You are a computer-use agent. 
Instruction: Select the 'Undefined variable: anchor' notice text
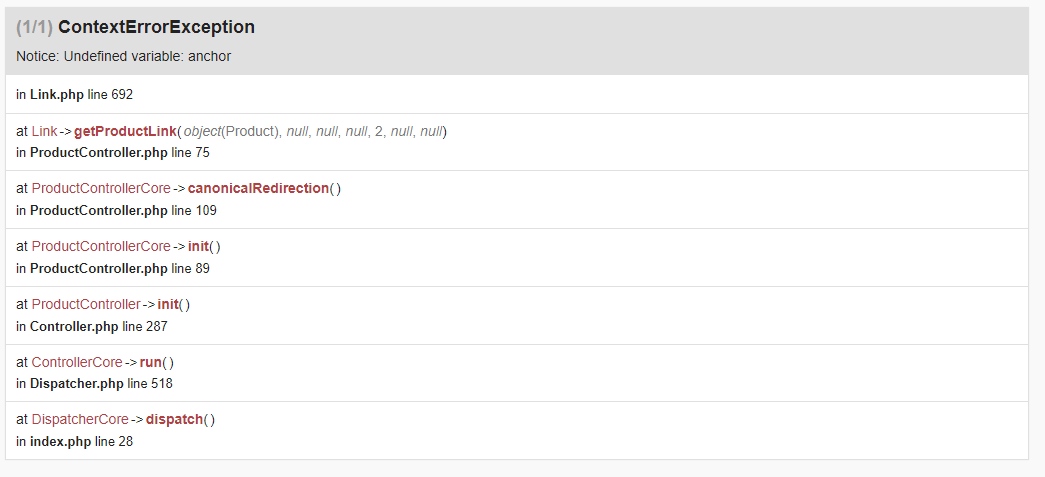point(147,56)
